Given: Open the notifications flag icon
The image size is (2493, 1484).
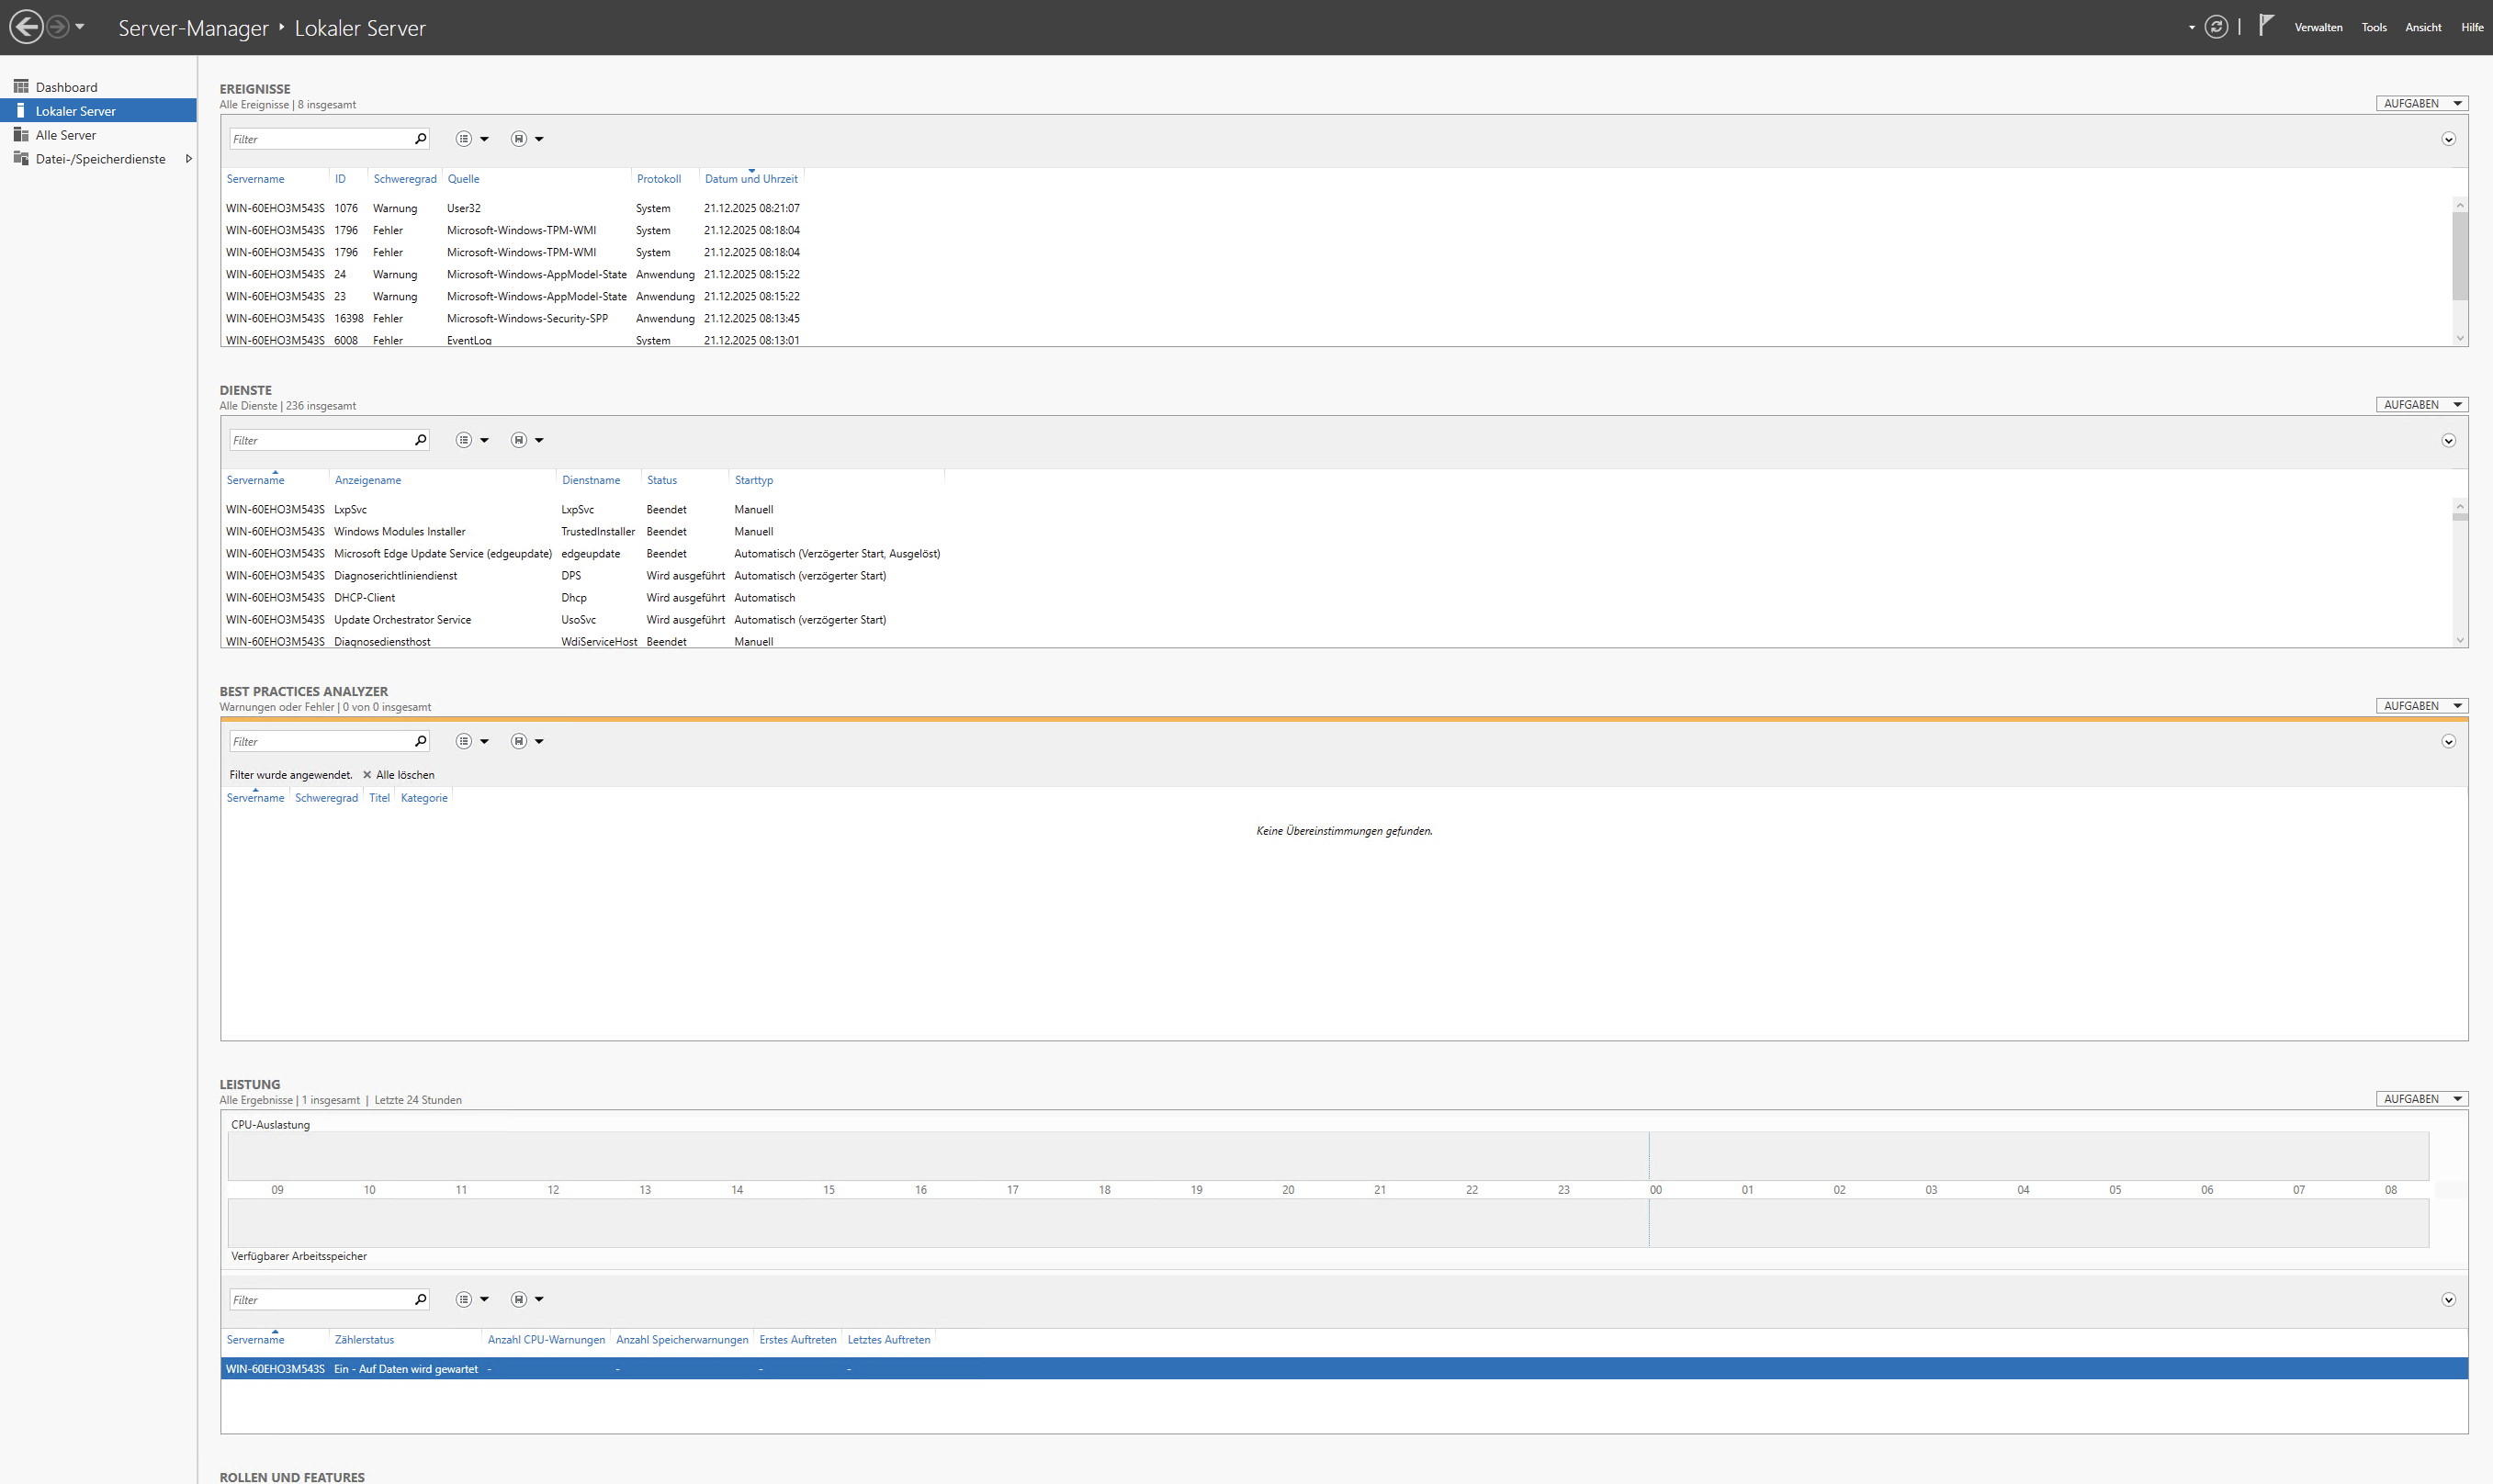Looking at the screenshot, I should point(2264,26).
